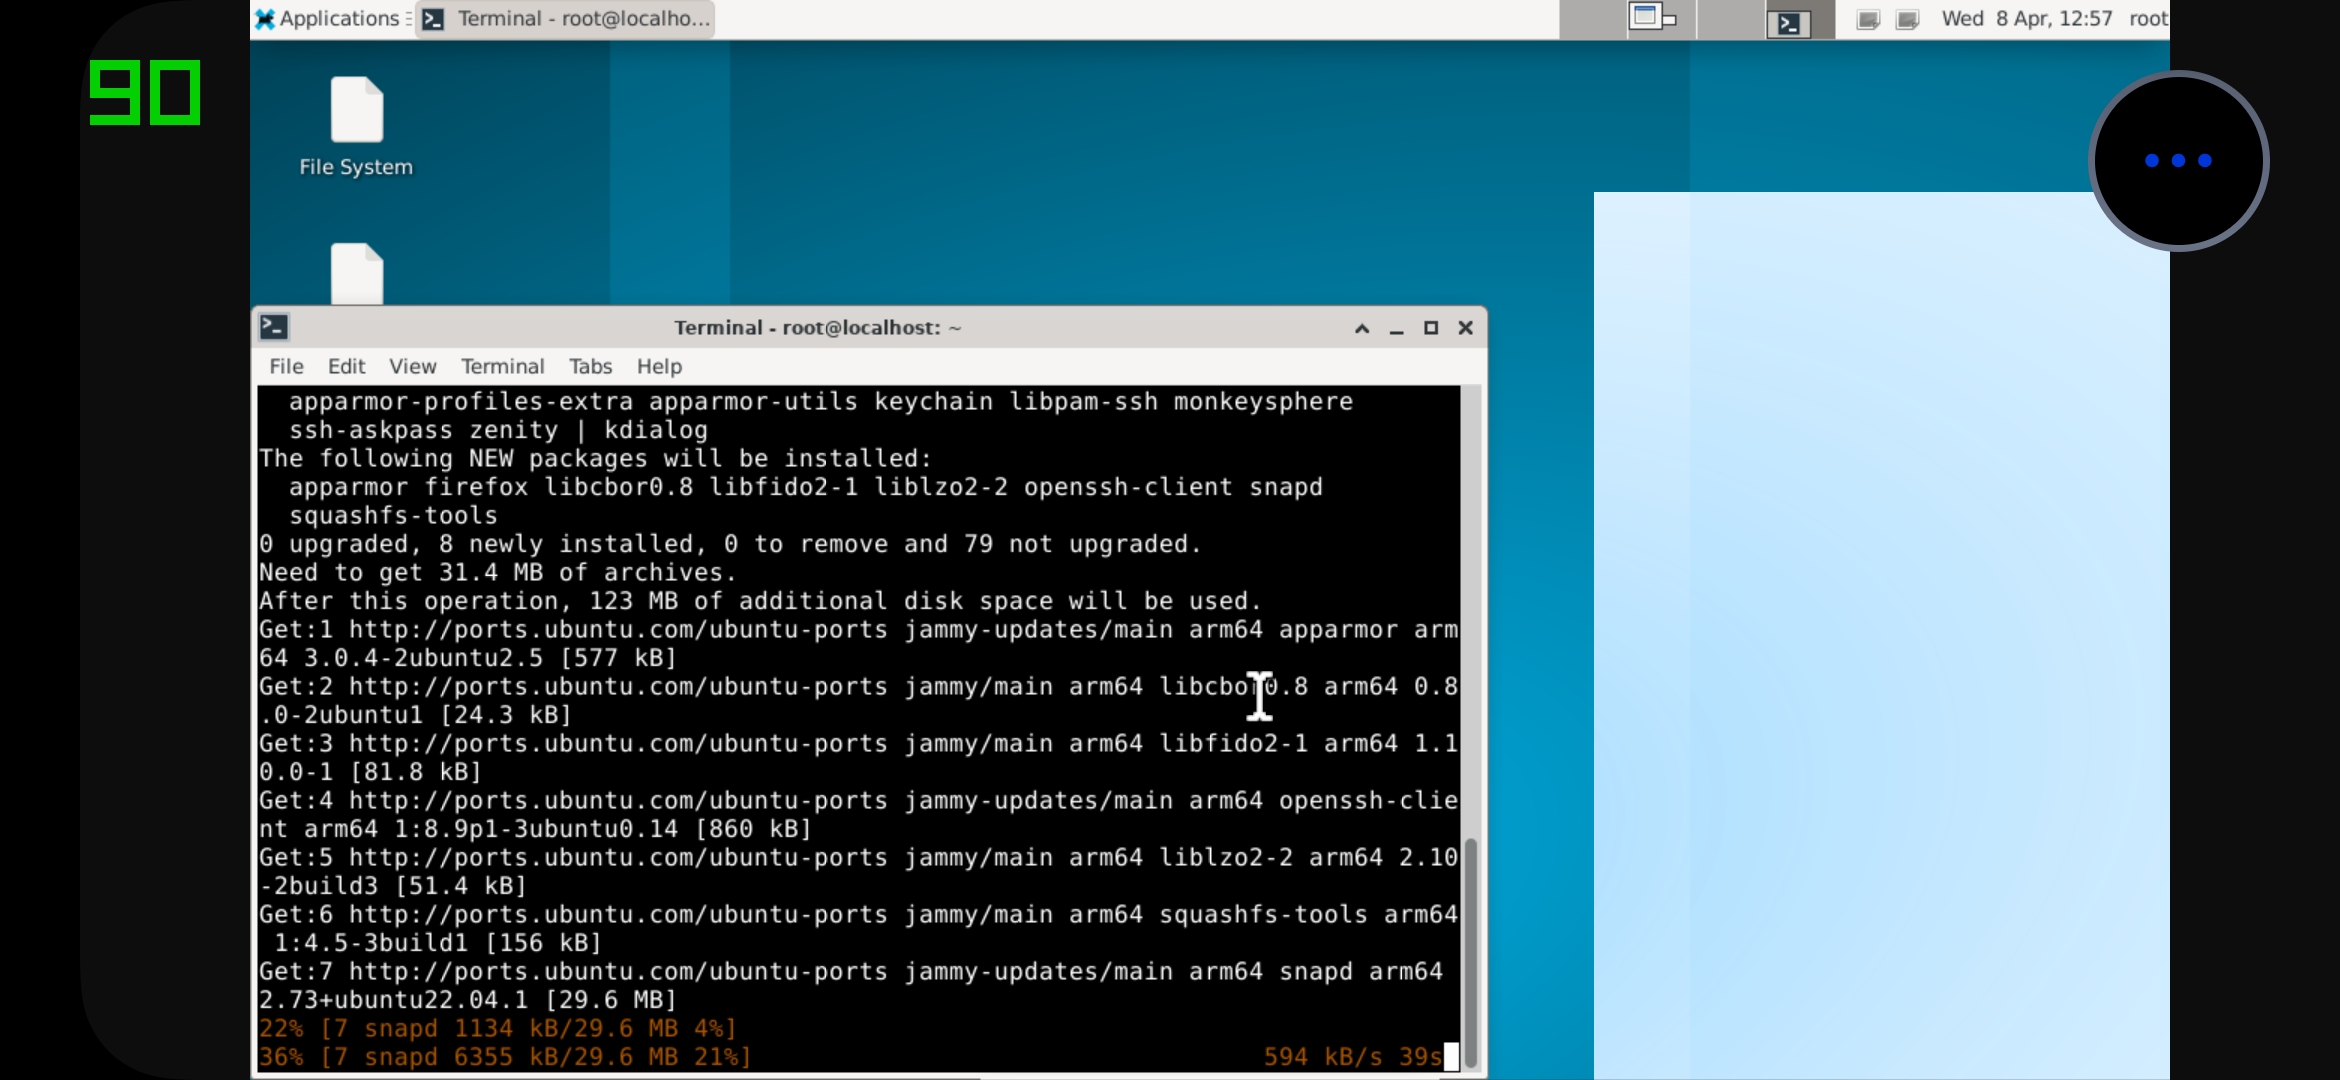Image resolution: width=2340 pixels, height=1080 pixels.
Task: Minimize the Terminal window
Action: click(1396, 328)
